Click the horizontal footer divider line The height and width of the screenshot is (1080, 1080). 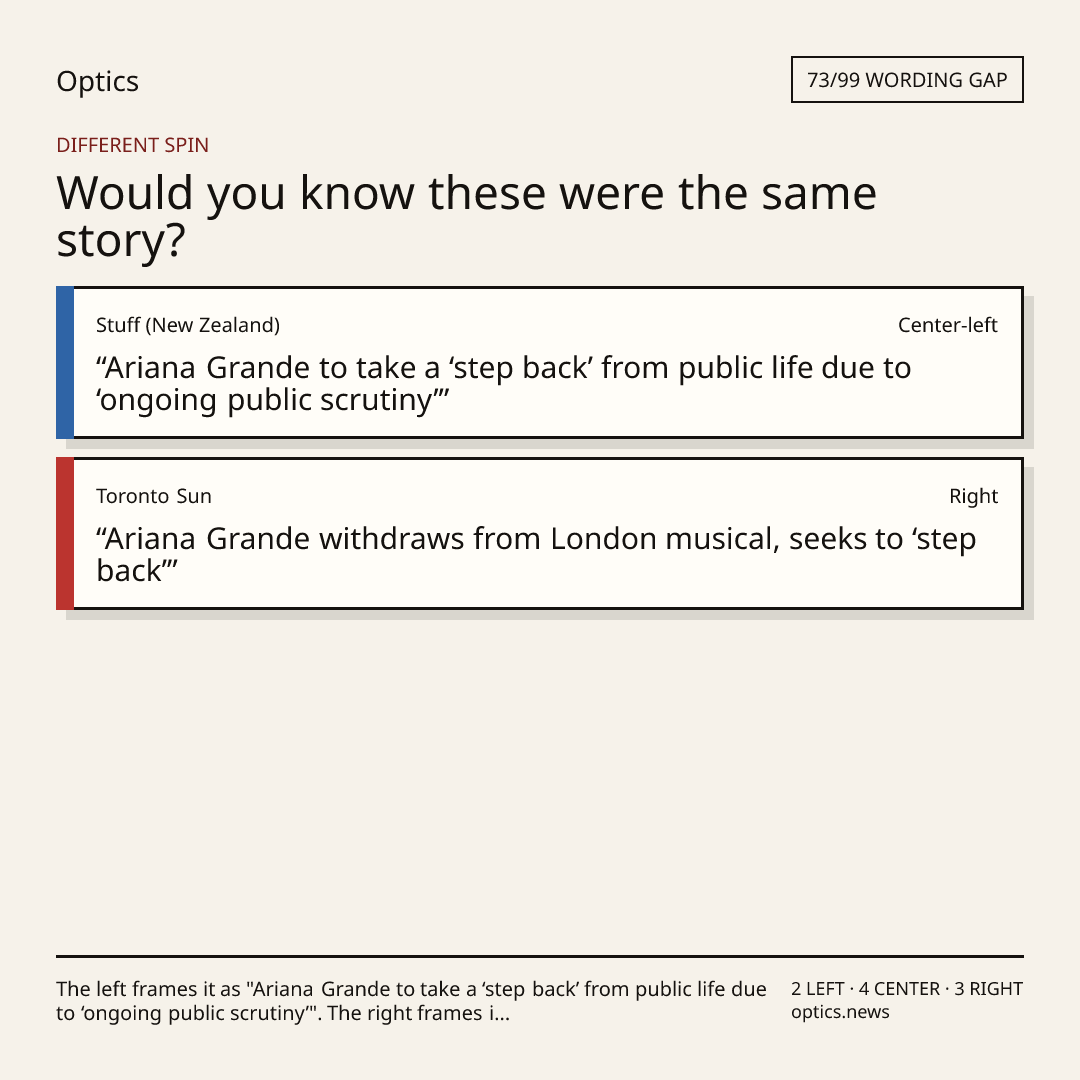(540, 956)
